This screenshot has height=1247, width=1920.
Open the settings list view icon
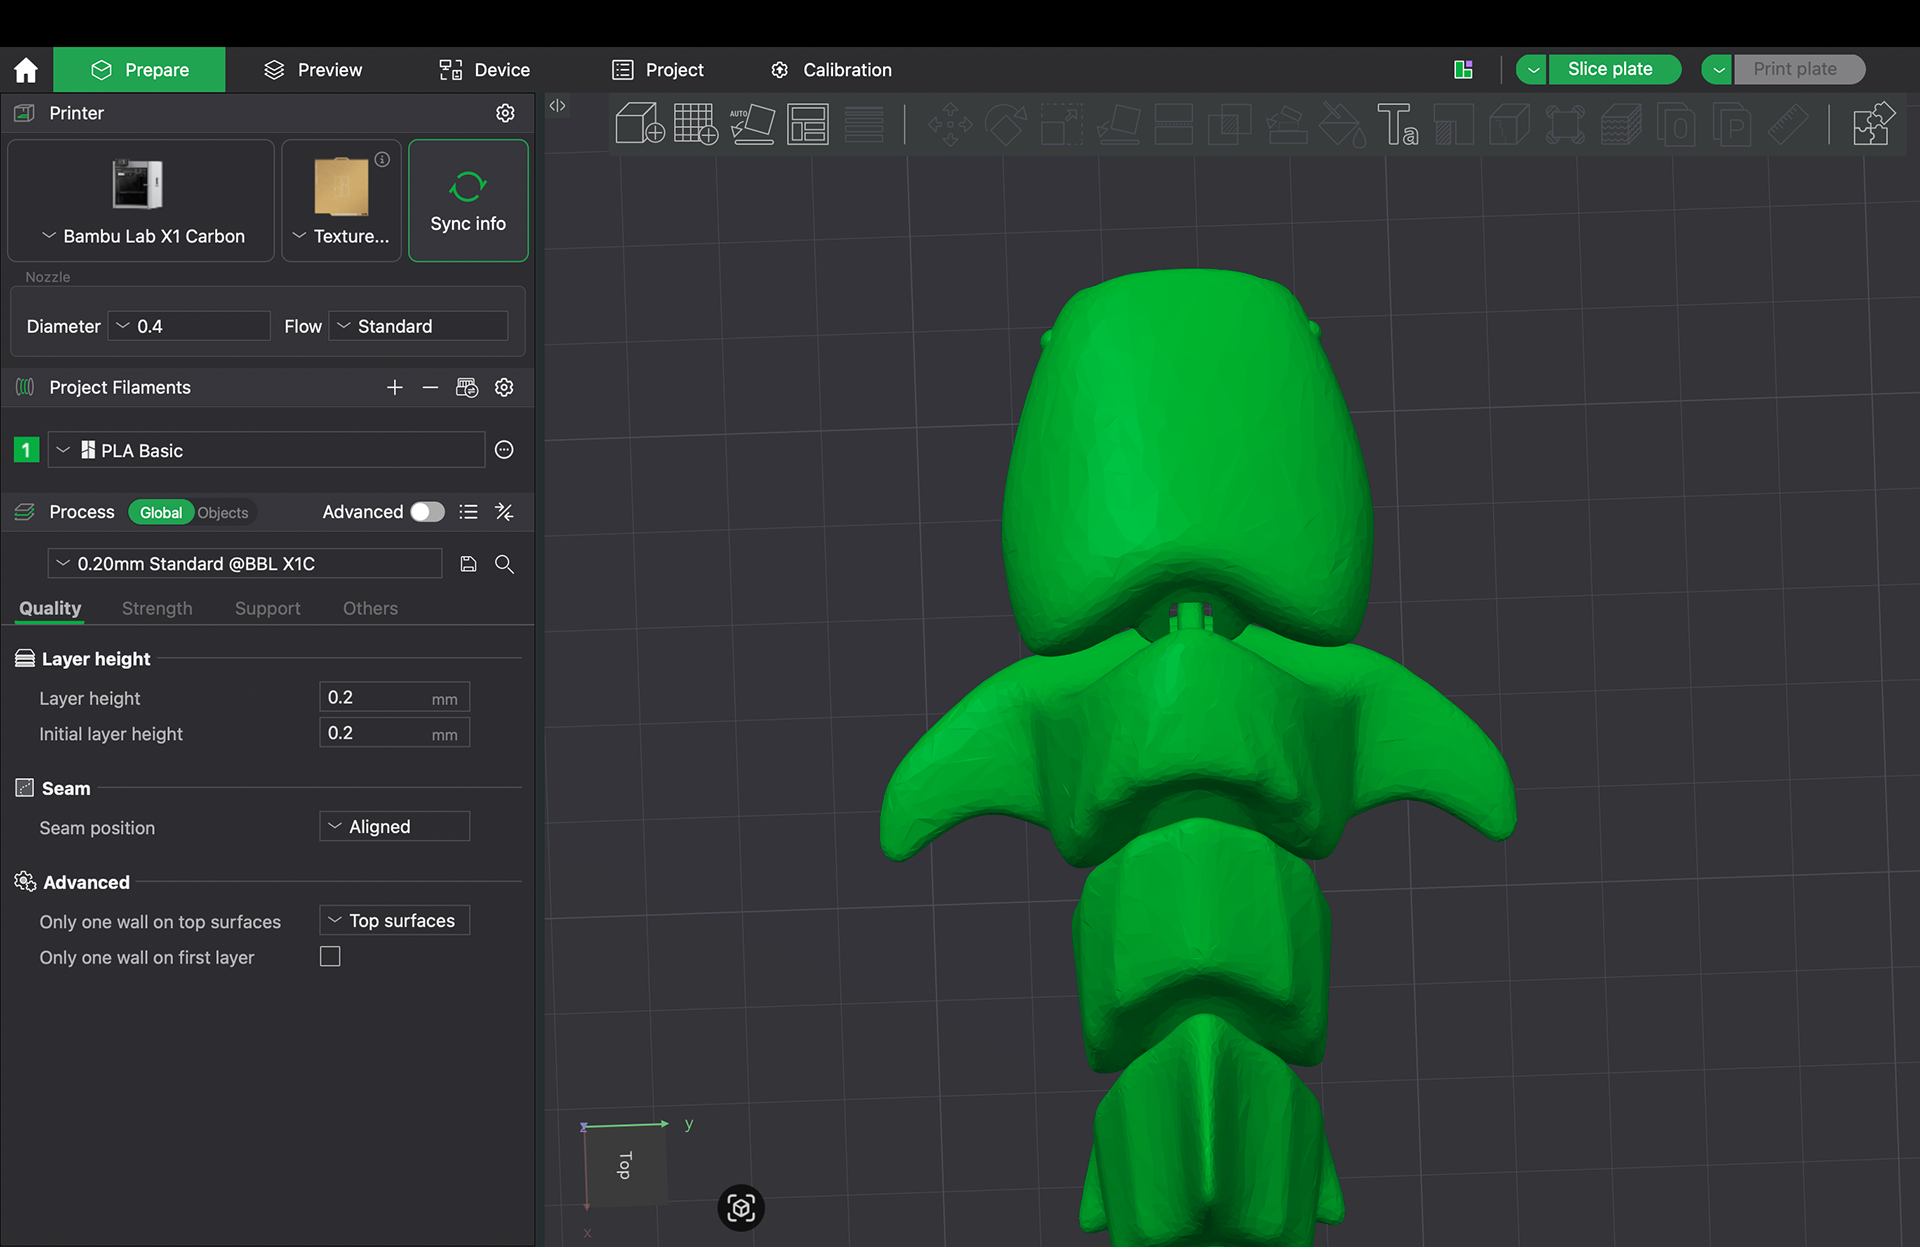468,512
